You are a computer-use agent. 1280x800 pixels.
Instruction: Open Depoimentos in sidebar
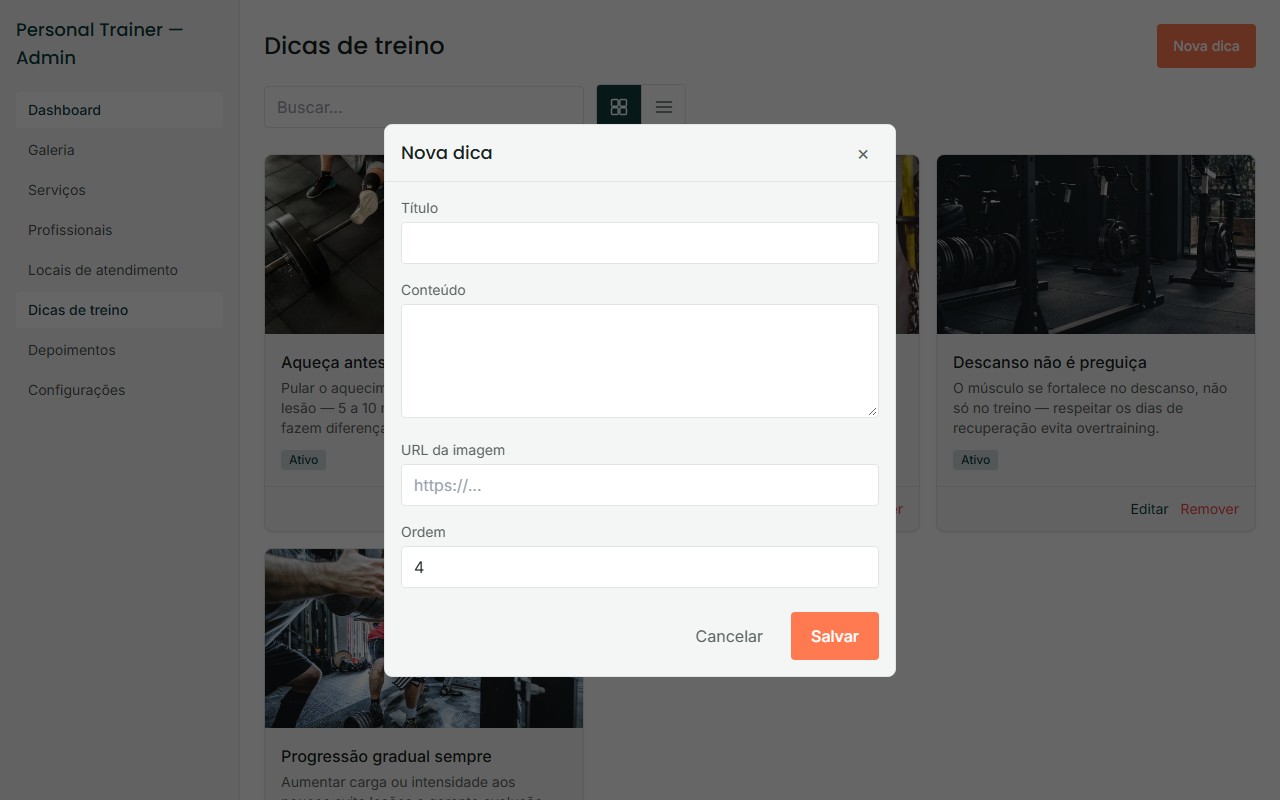point(119,350)
